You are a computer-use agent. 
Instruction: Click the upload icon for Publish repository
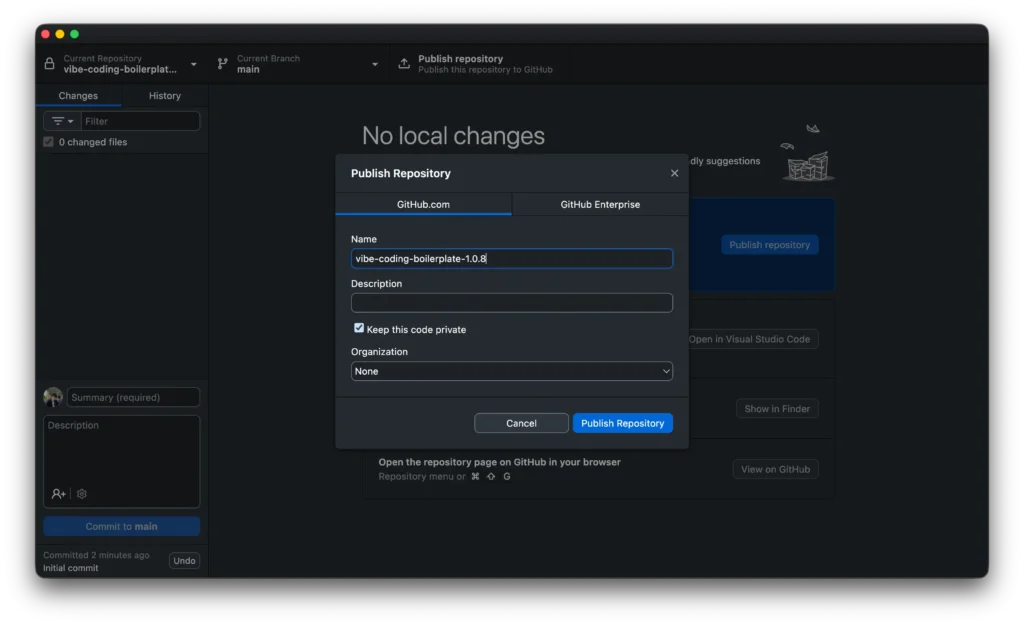(404, 63)
